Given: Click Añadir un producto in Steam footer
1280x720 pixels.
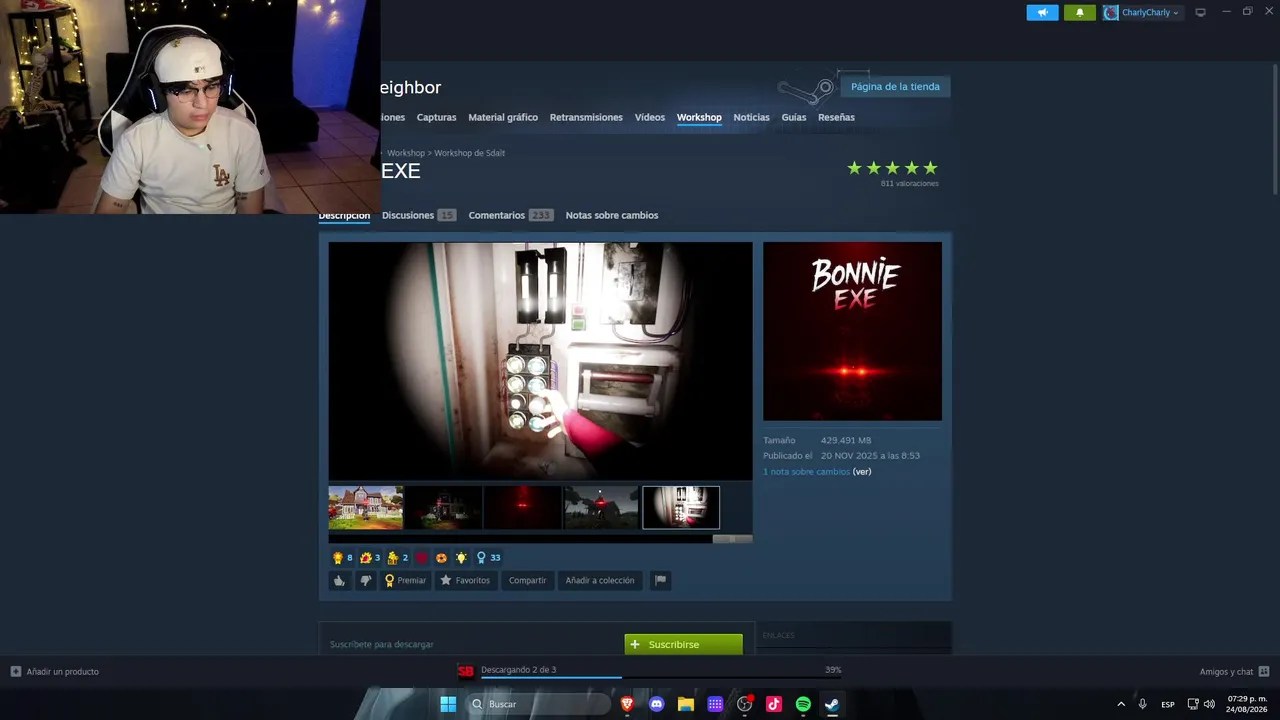Looking at the screenshot, I should (55, 671).
